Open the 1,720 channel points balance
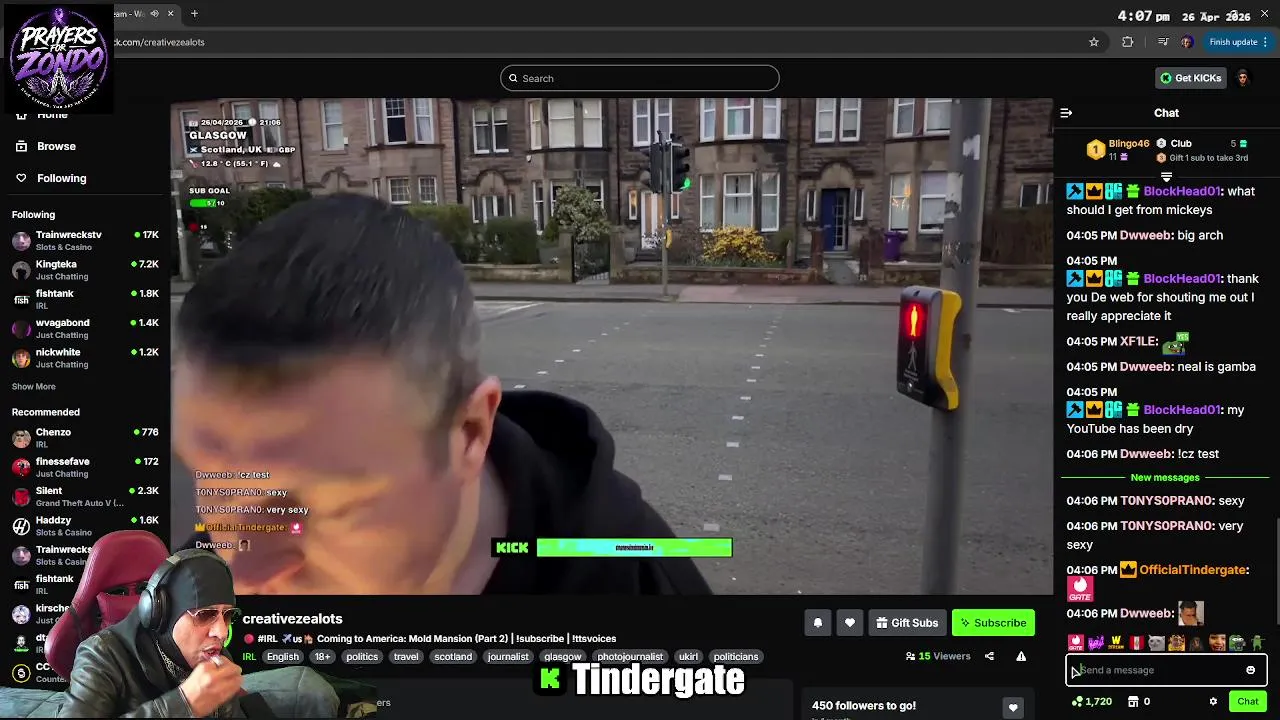 coord(1092,702)
